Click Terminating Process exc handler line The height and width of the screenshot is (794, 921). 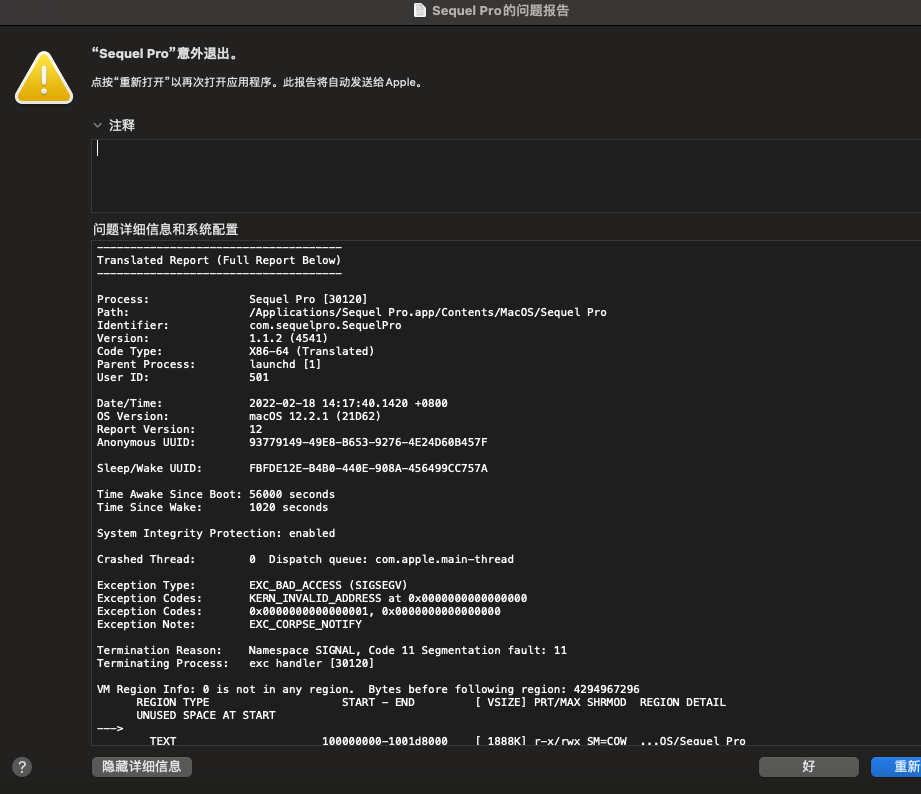click(236, 663)
